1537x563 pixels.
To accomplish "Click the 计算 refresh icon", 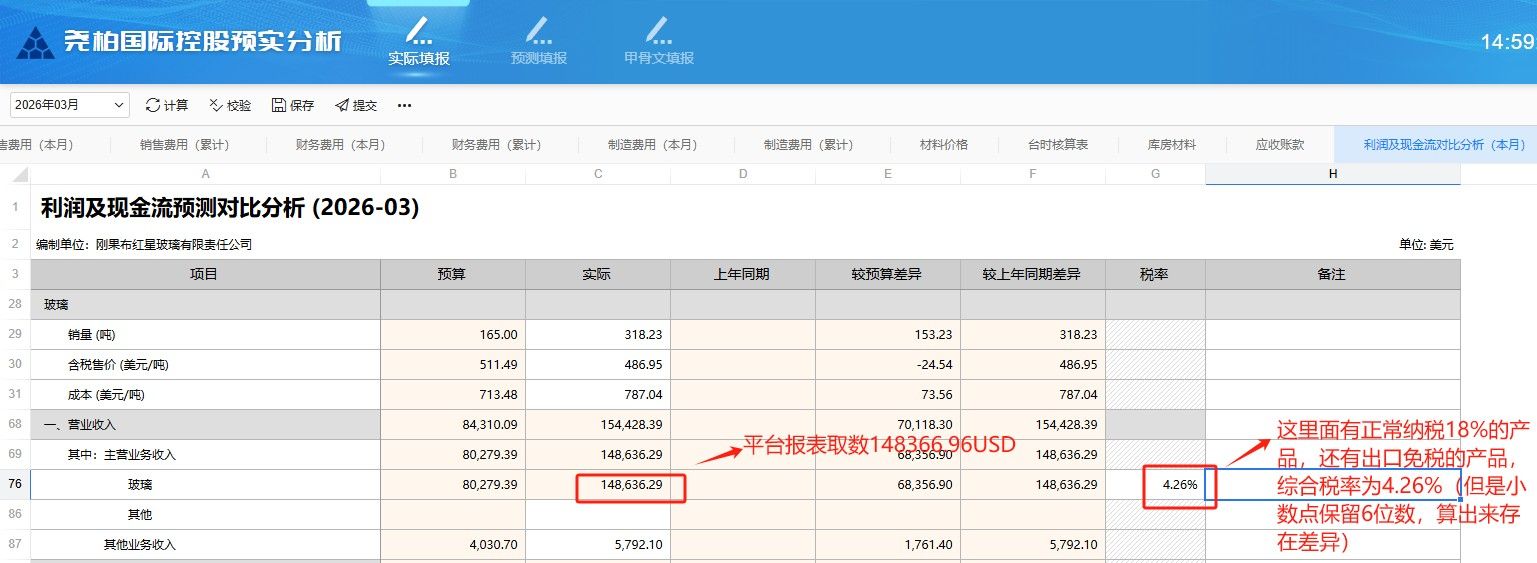I will coord(153,105).
